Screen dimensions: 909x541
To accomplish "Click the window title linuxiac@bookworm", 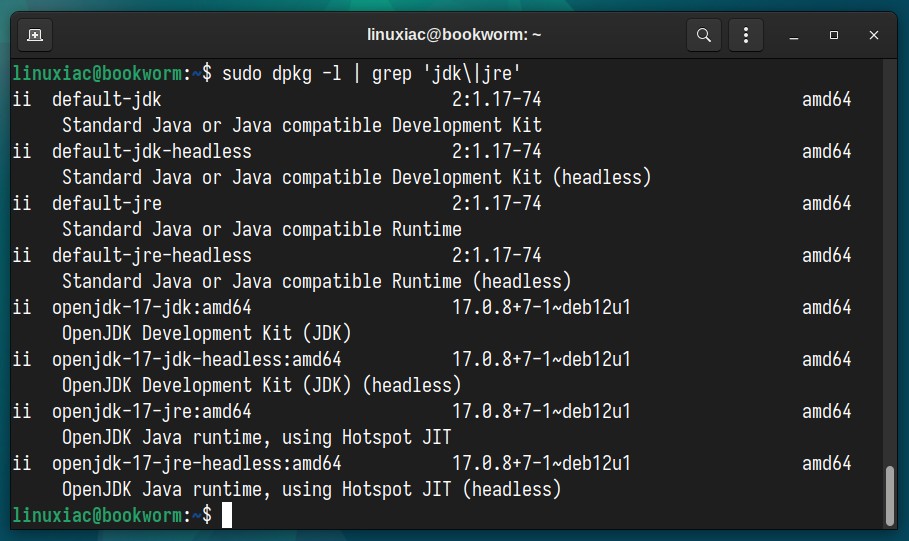I will point(454,35).
